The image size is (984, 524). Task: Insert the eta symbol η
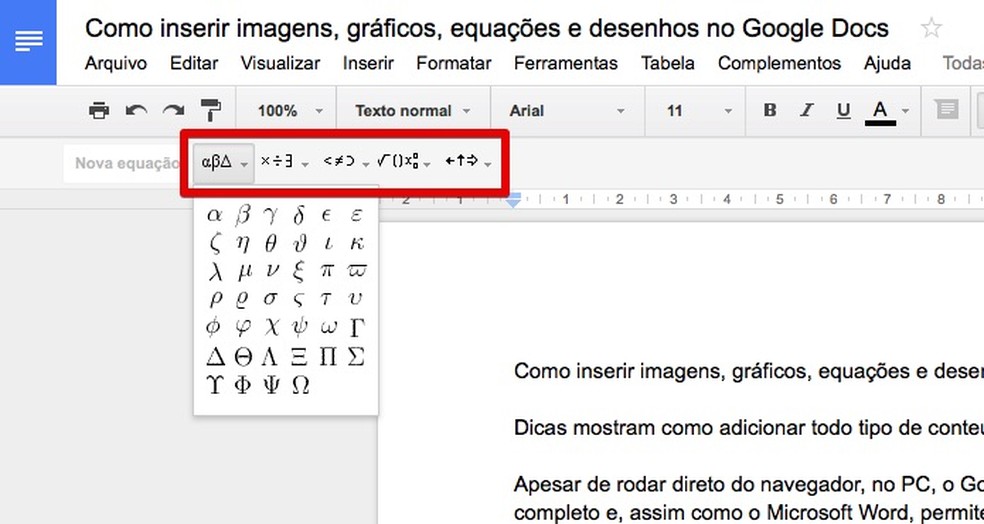(x=243, y=243)
